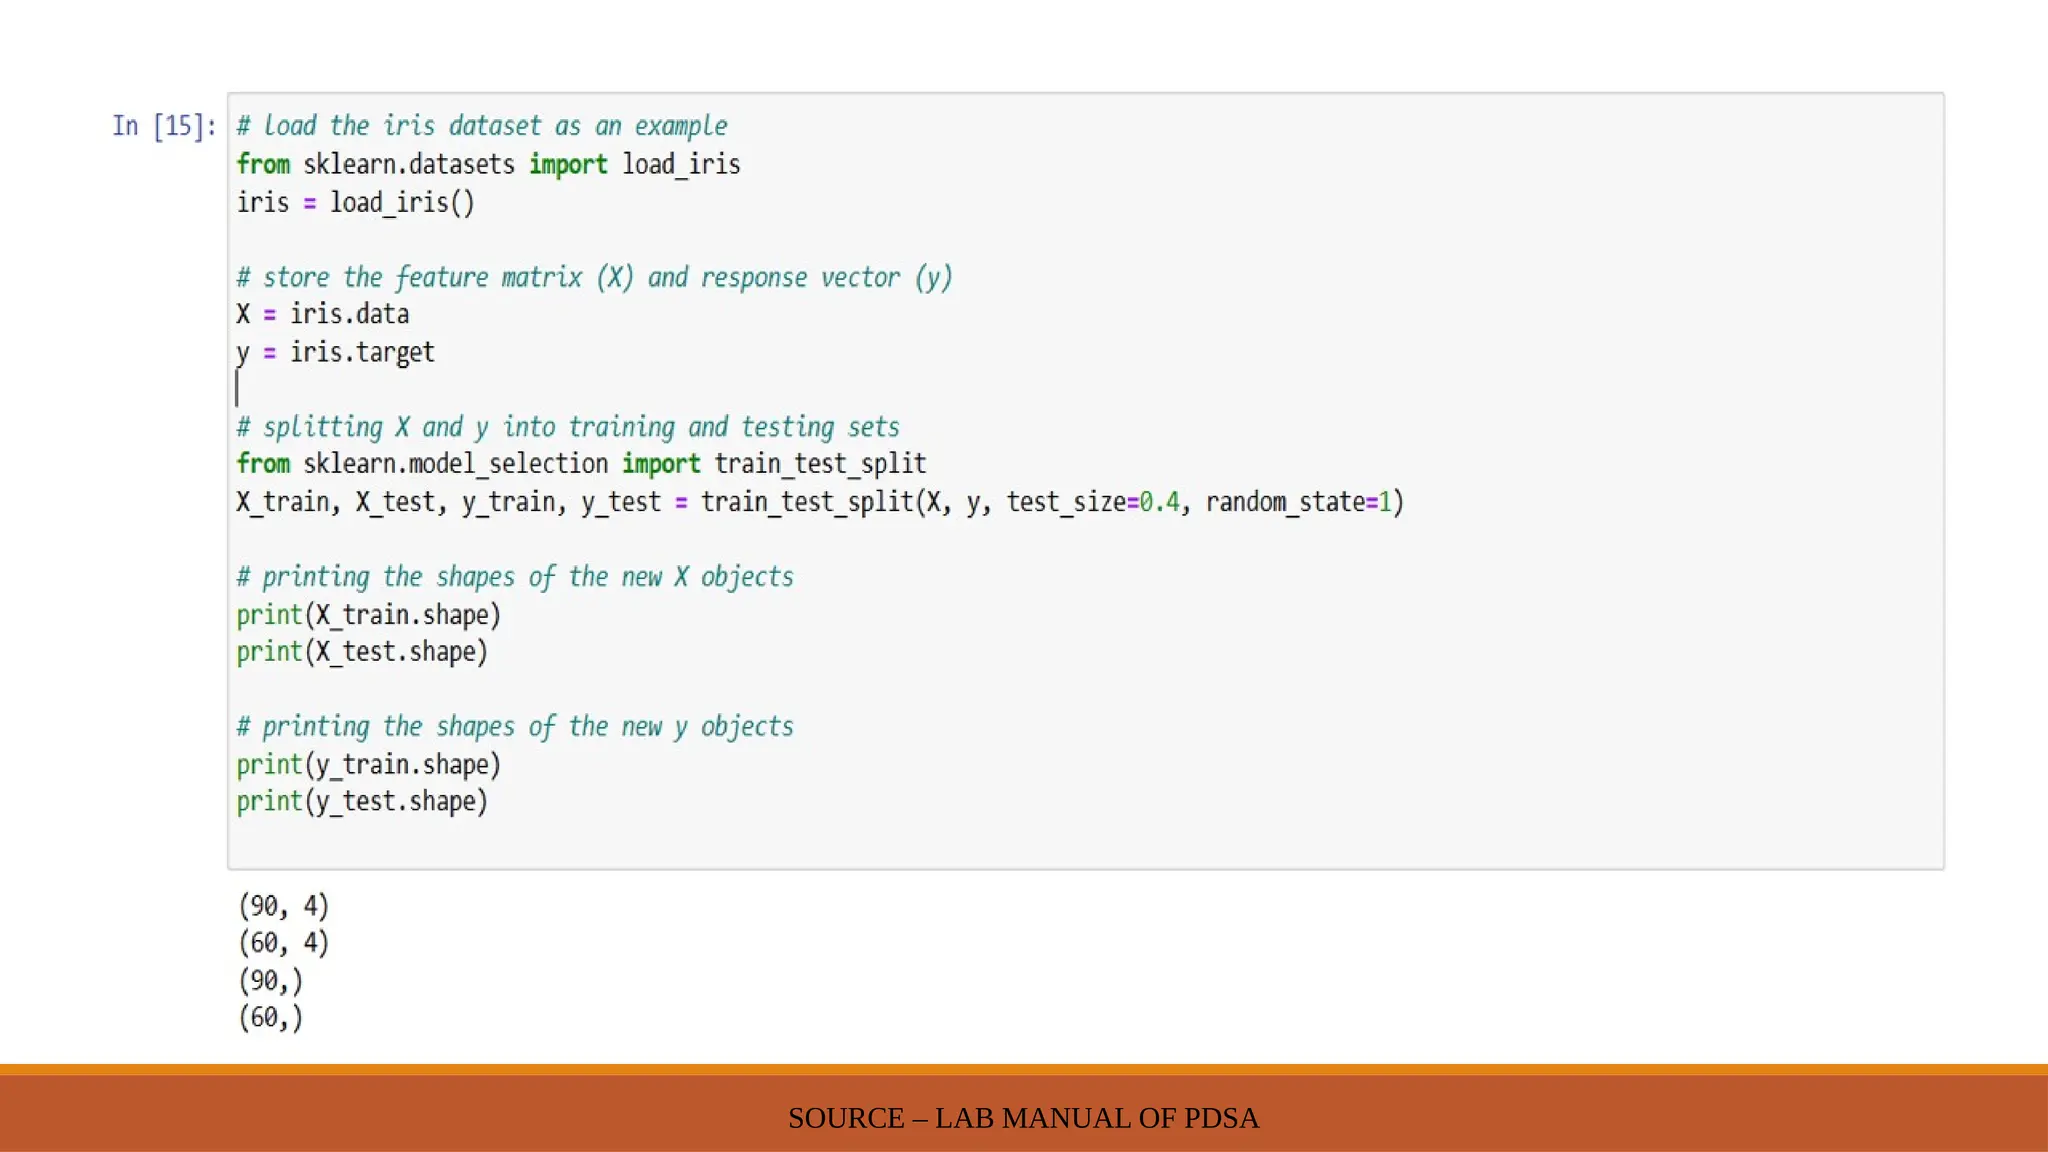Click the 'load the iris dataset' comment line
Image resolution: width=2048 pixels, height=1152 pixels.
point(482,126)
